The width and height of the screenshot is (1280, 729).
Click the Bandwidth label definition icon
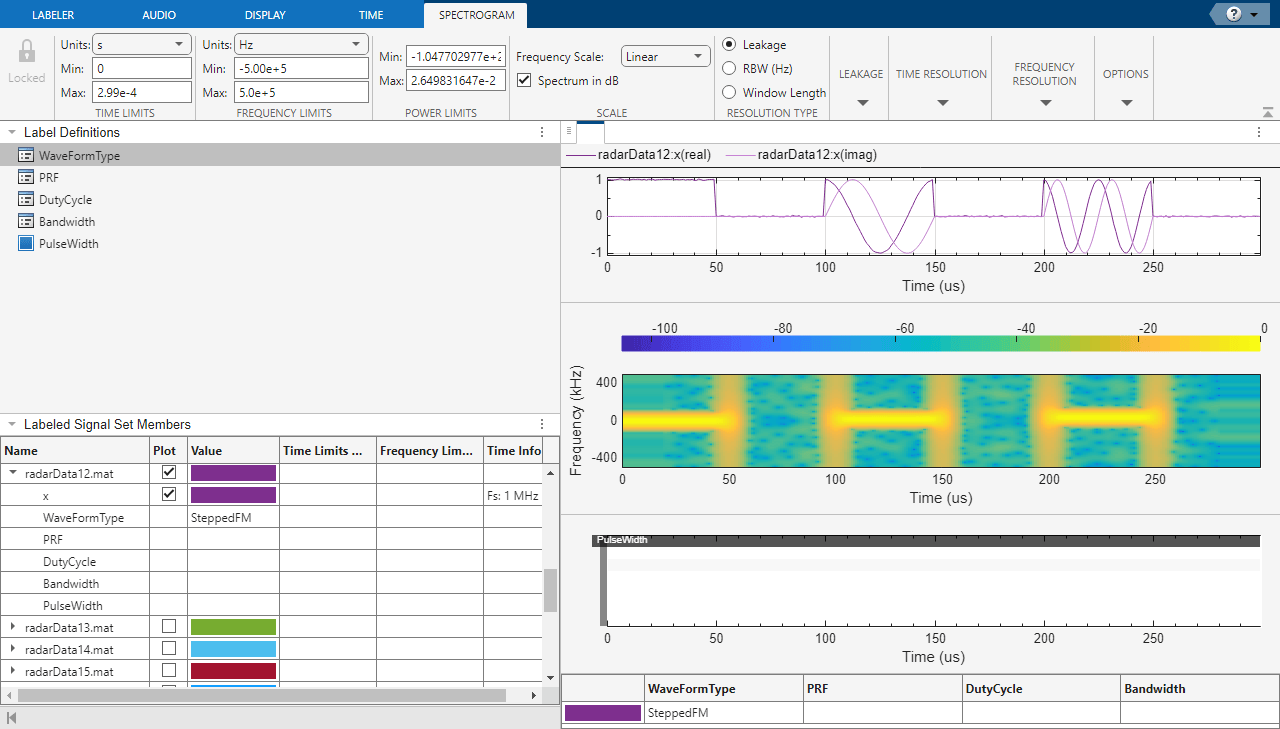click(x=27, y=221)
